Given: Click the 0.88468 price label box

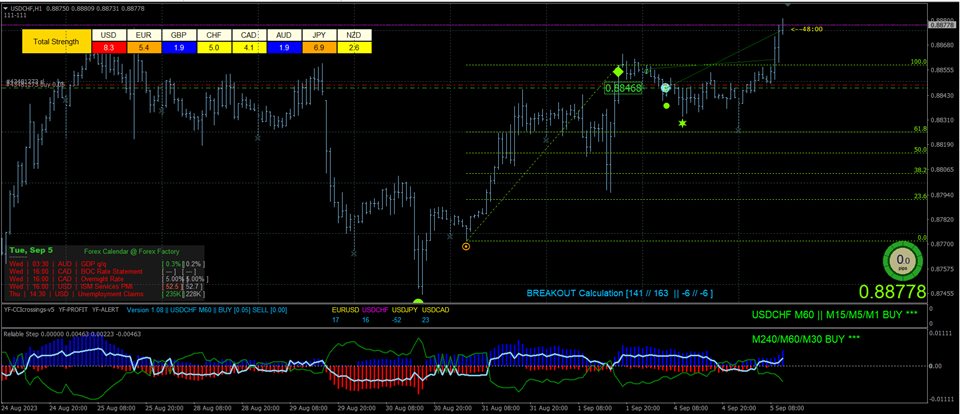Looking at the screenshot, I should [x=623, y=88].
